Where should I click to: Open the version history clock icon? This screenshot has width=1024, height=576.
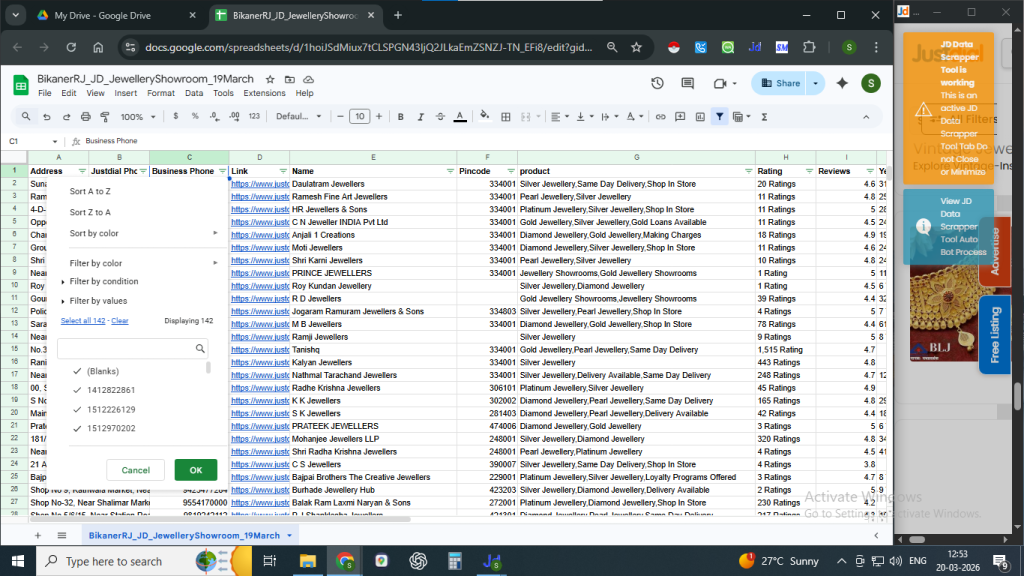[x=657, y=83]
